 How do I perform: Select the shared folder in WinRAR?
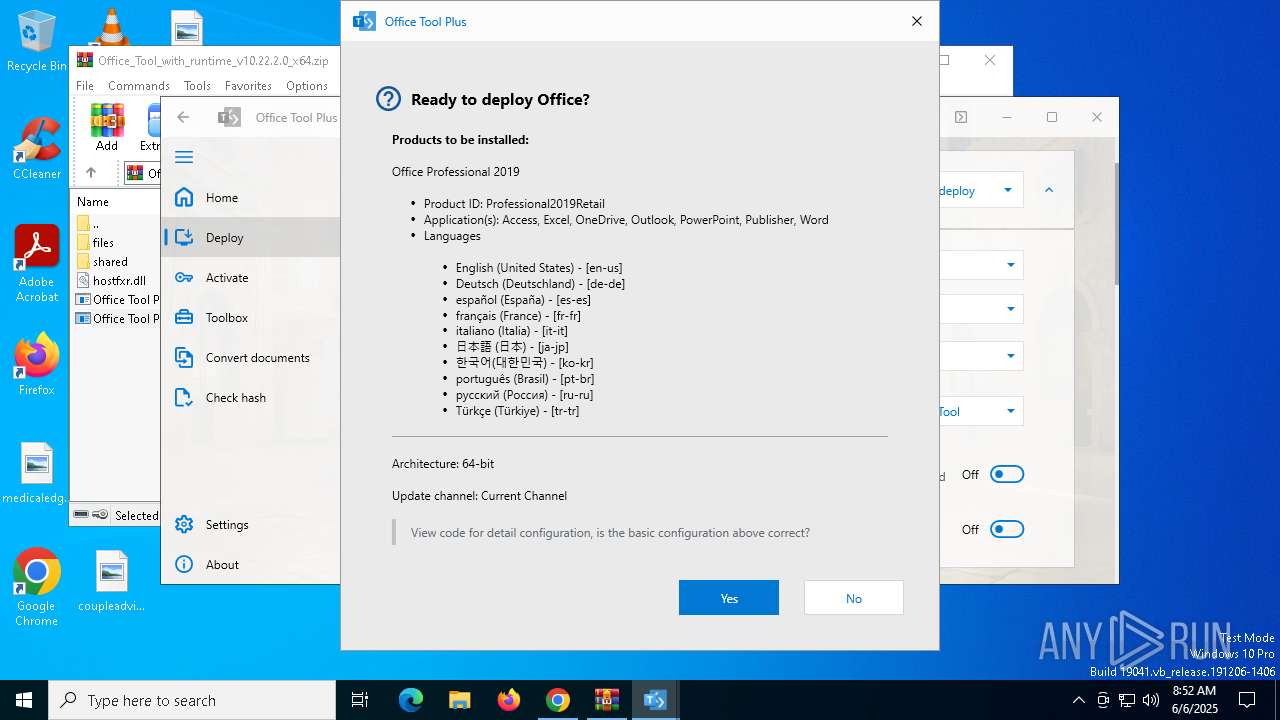110,262
